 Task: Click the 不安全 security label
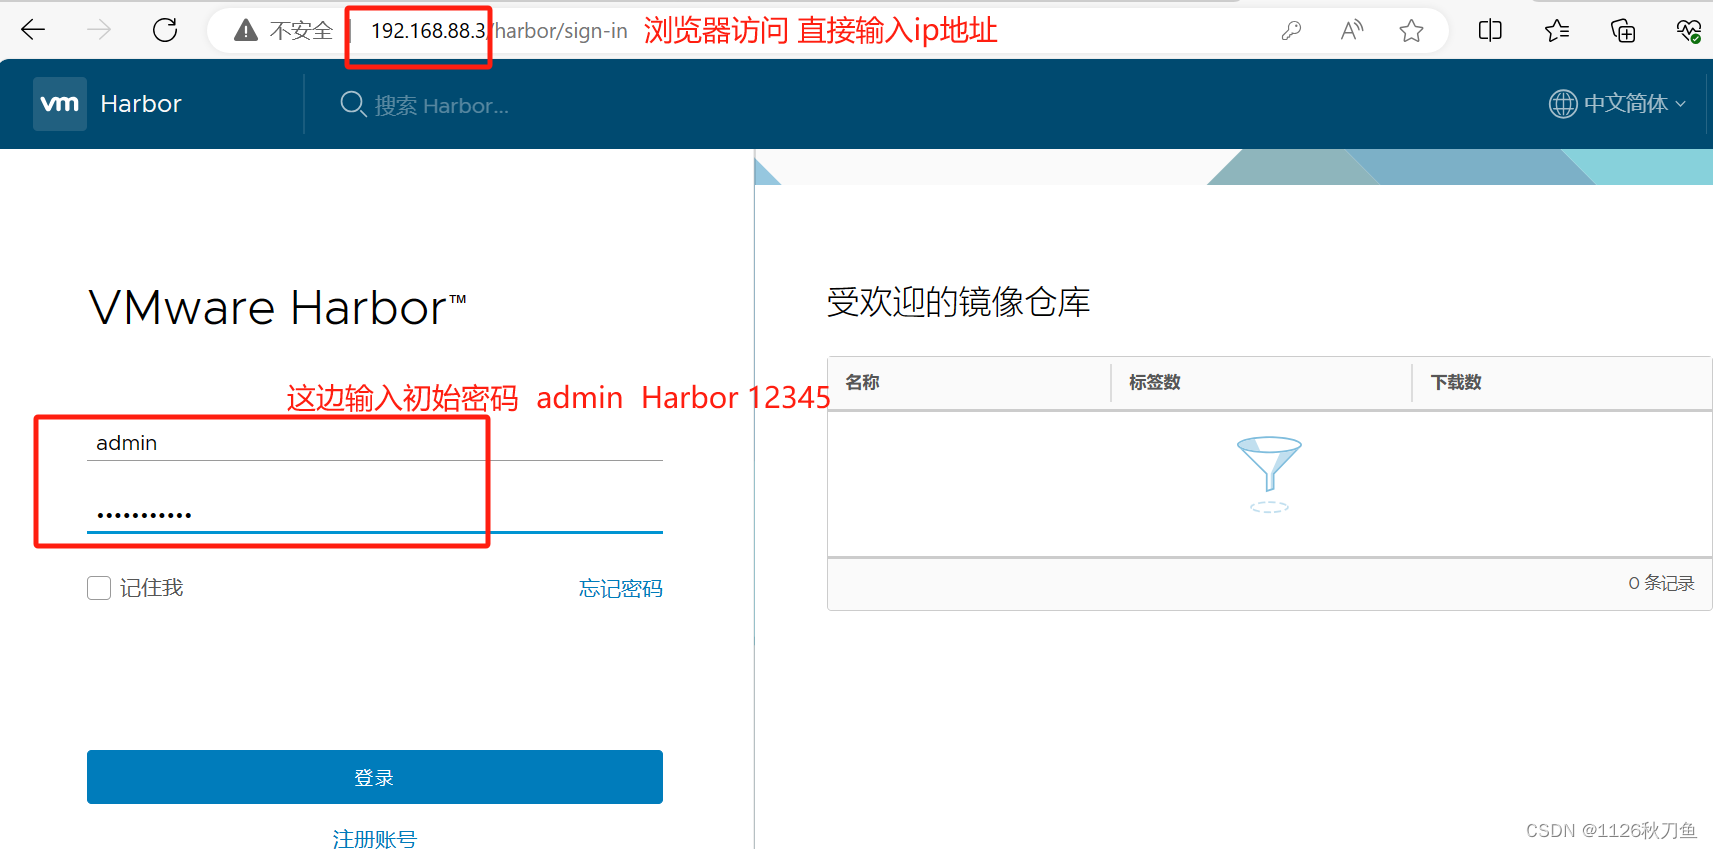(301, 31)
